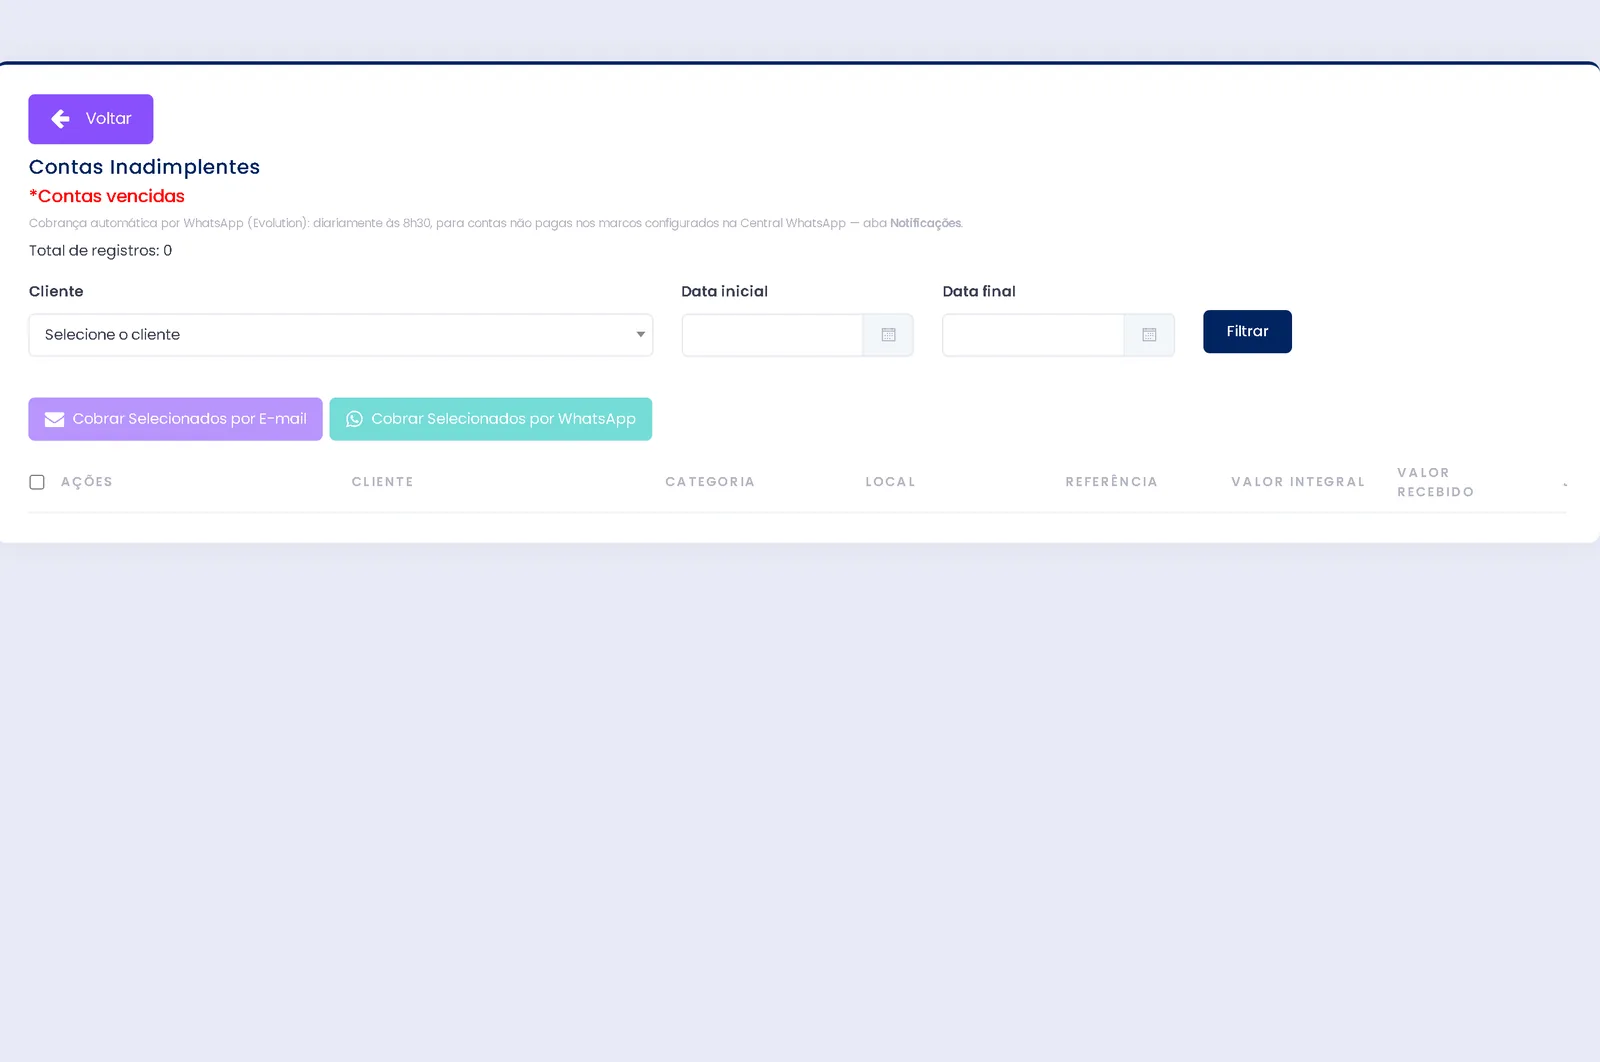Focus the Data inicial date field
Viewport: 1600px width, 1062px height.
point(772,335)
